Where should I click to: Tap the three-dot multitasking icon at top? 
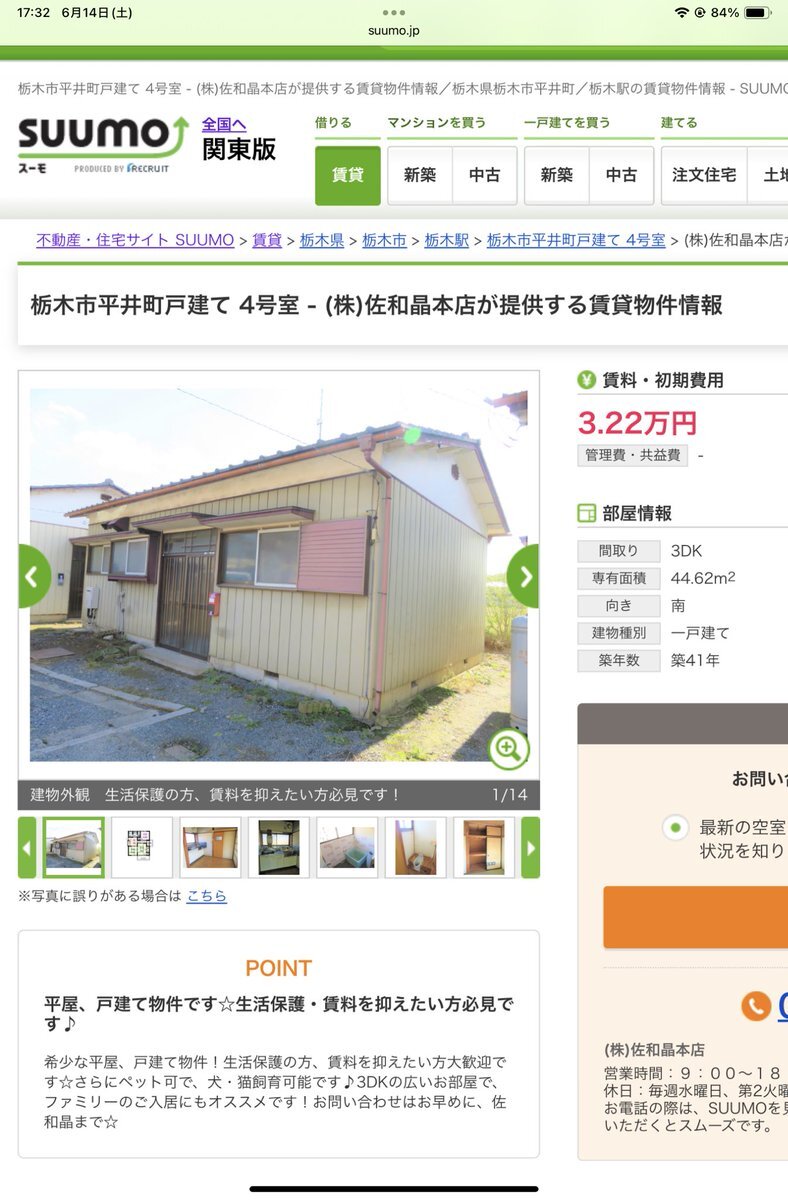pos(394,13)
